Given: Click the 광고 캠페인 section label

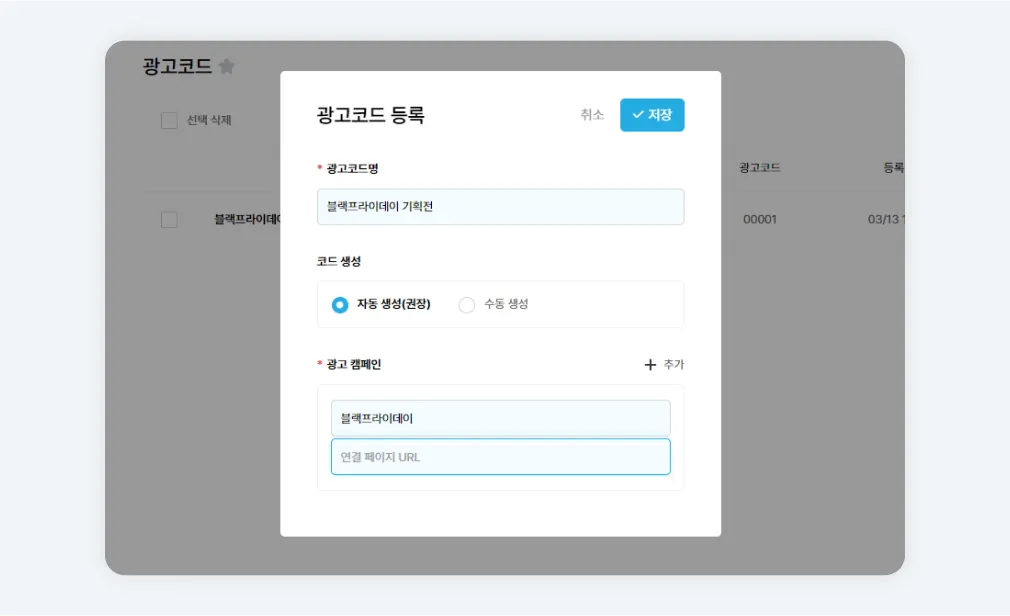Looking at the screenshot, I should click(x=354, y=365).
